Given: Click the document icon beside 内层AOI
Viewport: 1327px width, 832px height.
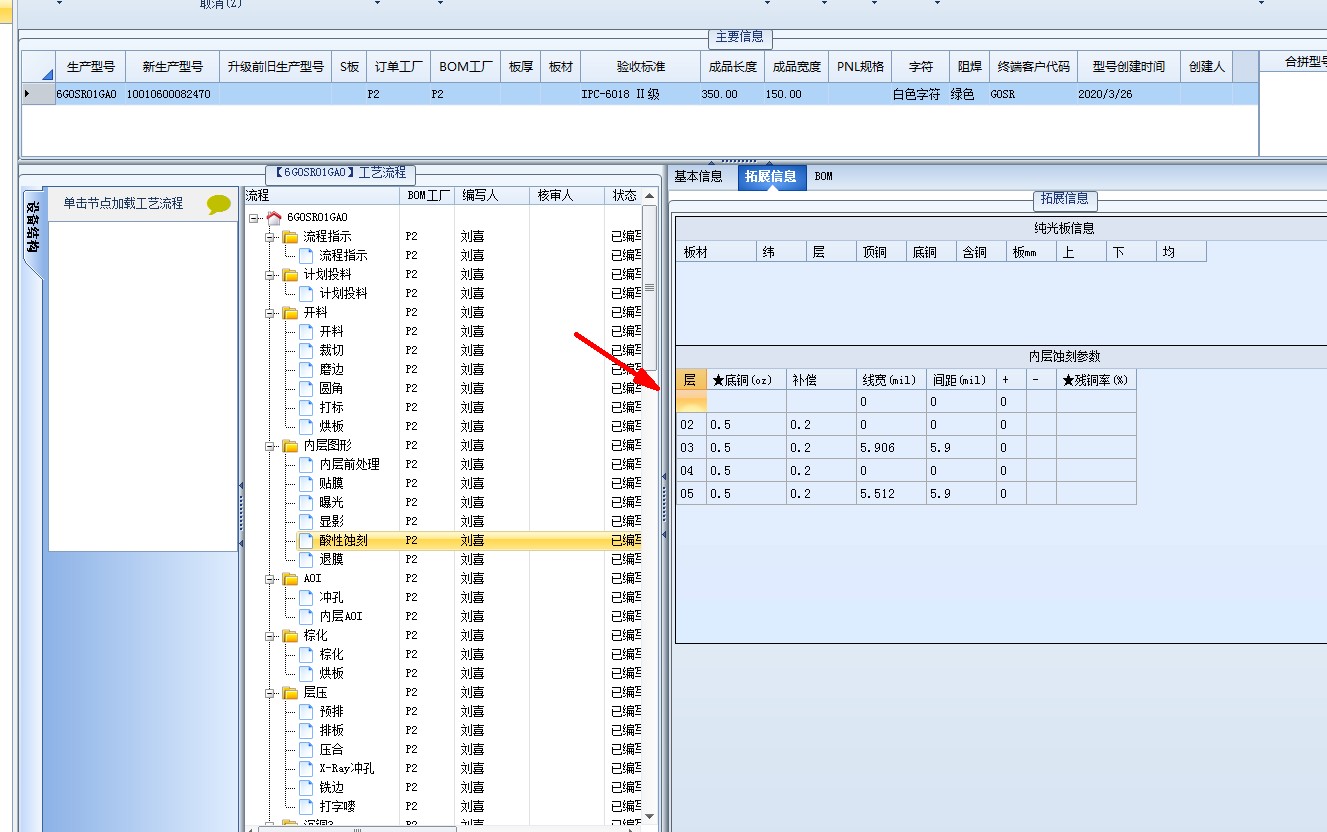Looking at the screenshot, I should (x=306, y=616).
